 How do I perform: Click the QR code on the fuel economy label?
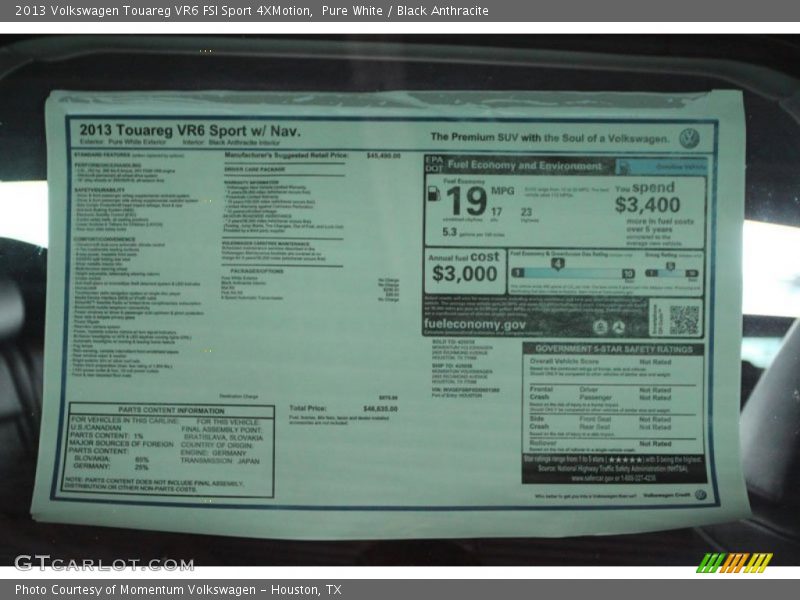(x=684, y=319)
